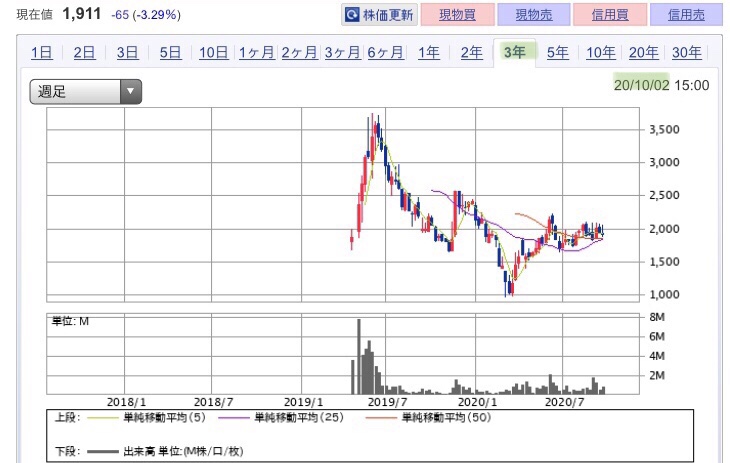Click the tallest volume bar in 2019

tap(358, 356)
